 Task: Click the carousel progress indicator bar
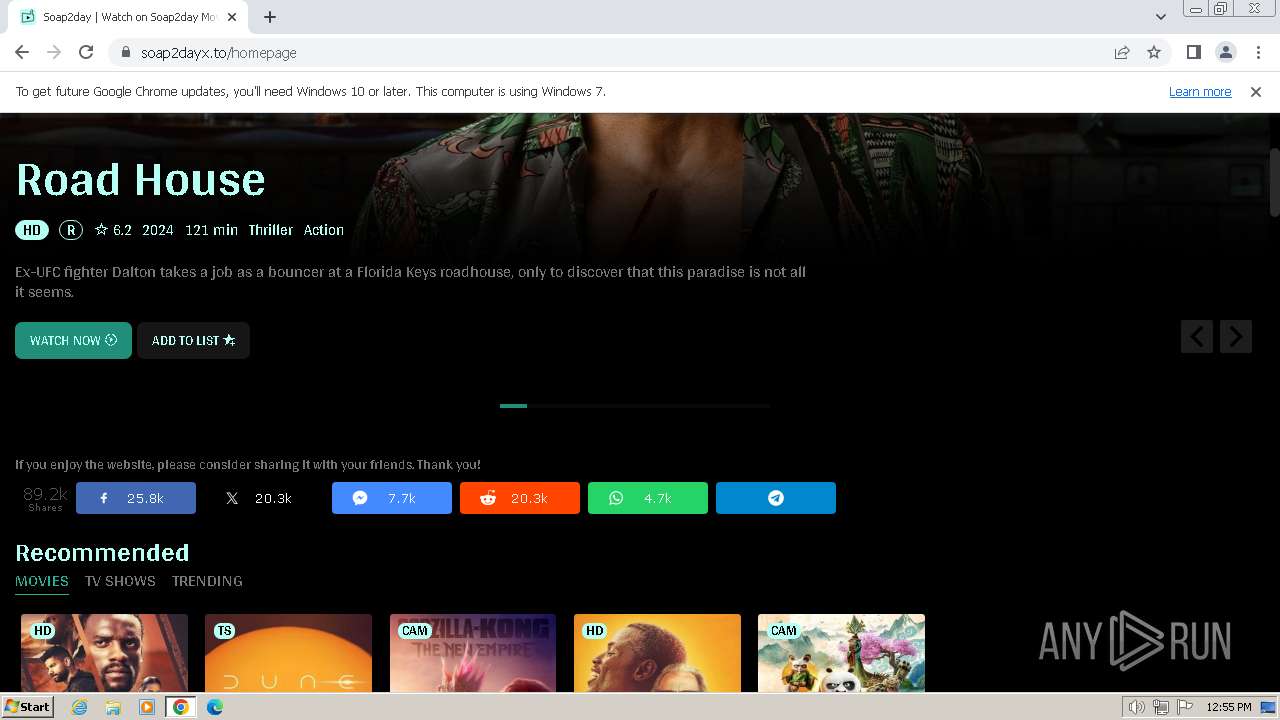[635, 406]
